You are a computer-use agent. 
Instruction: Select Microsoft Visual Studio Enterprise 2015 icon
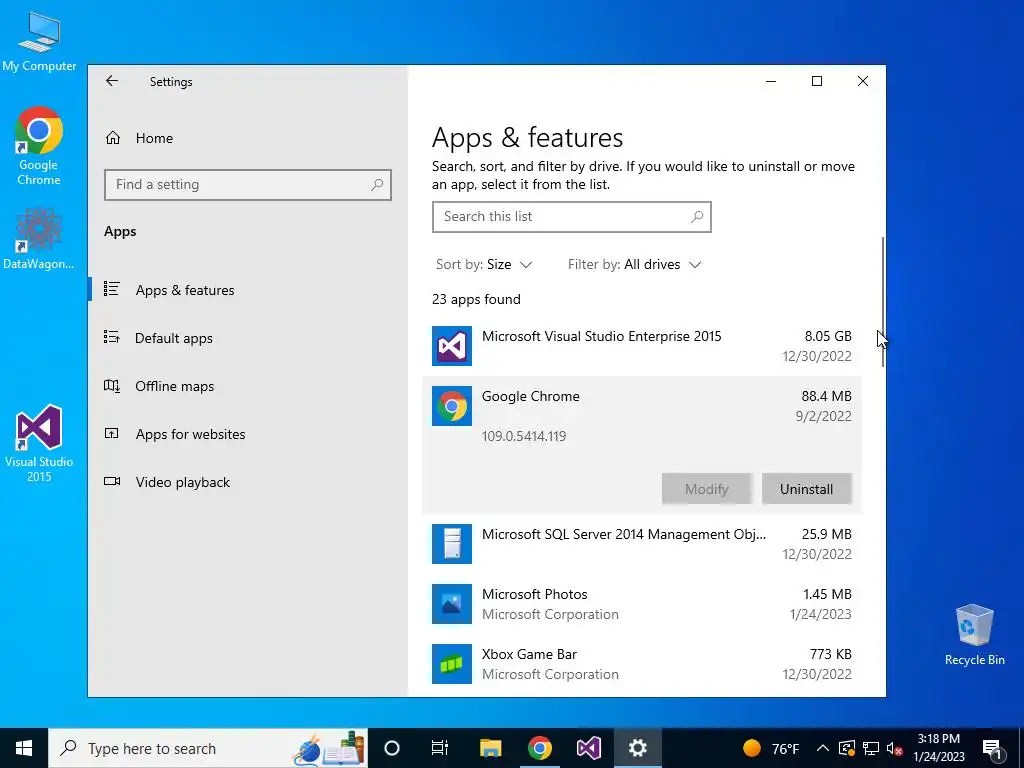point(452,346)
